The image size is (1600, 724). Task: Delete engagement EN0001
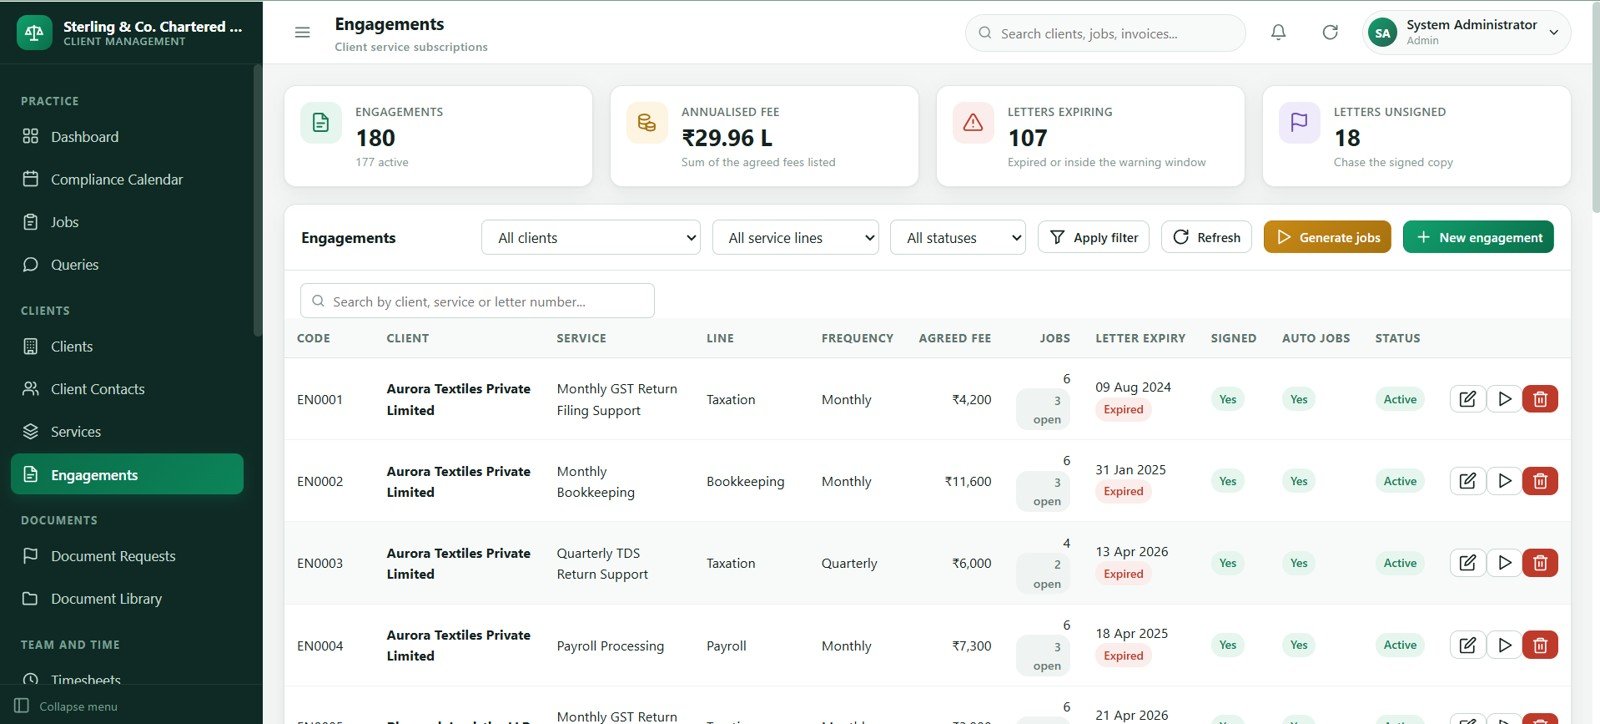1540,399
